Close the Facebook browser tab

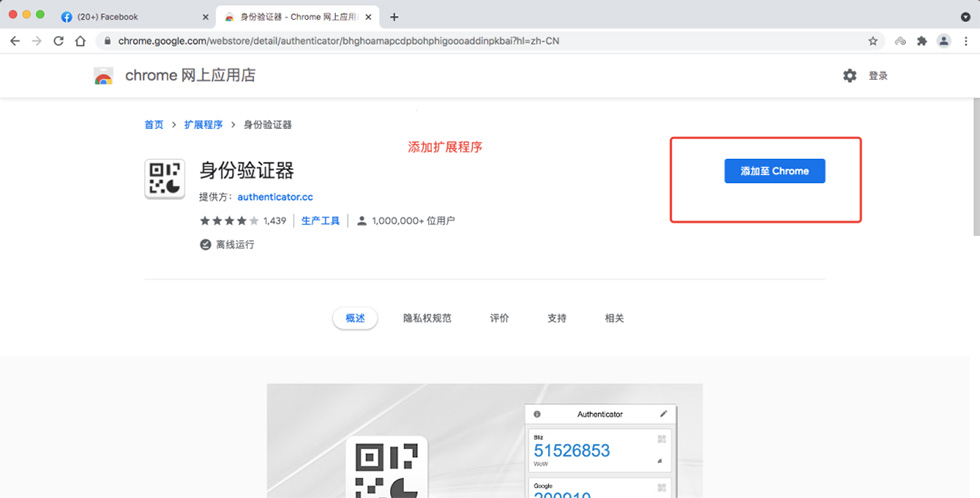[204, 17]
